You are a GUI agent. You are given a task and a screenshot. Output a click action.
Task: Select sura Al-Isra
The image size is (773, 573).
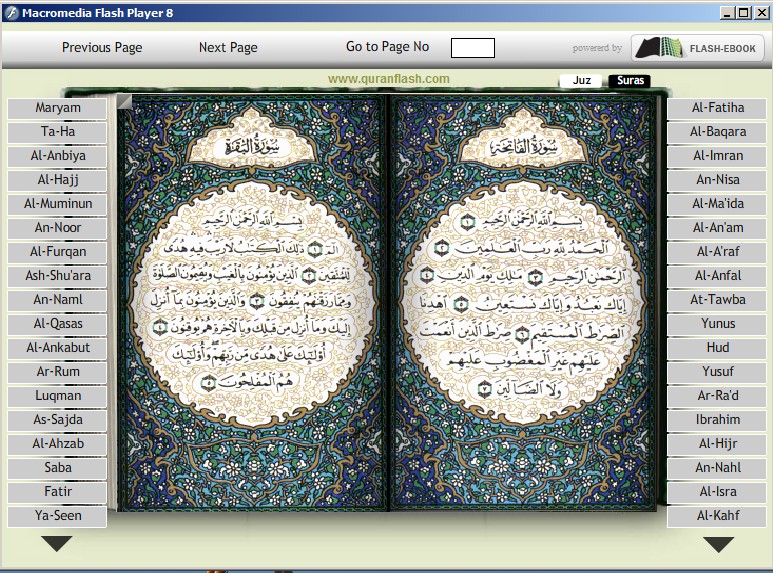(717, 492)
